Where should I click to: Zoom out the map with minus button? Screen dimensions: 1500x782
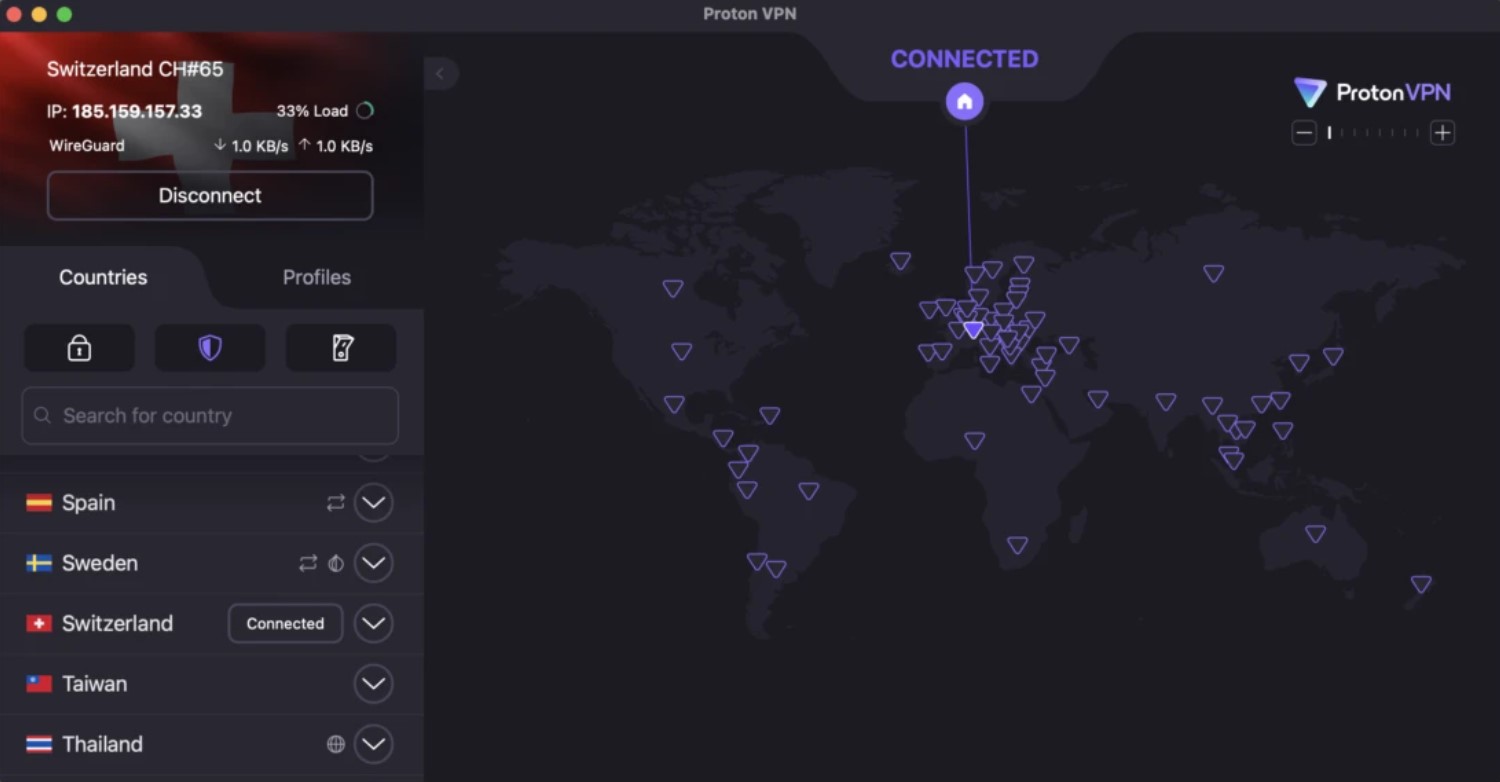(1304, 133)
